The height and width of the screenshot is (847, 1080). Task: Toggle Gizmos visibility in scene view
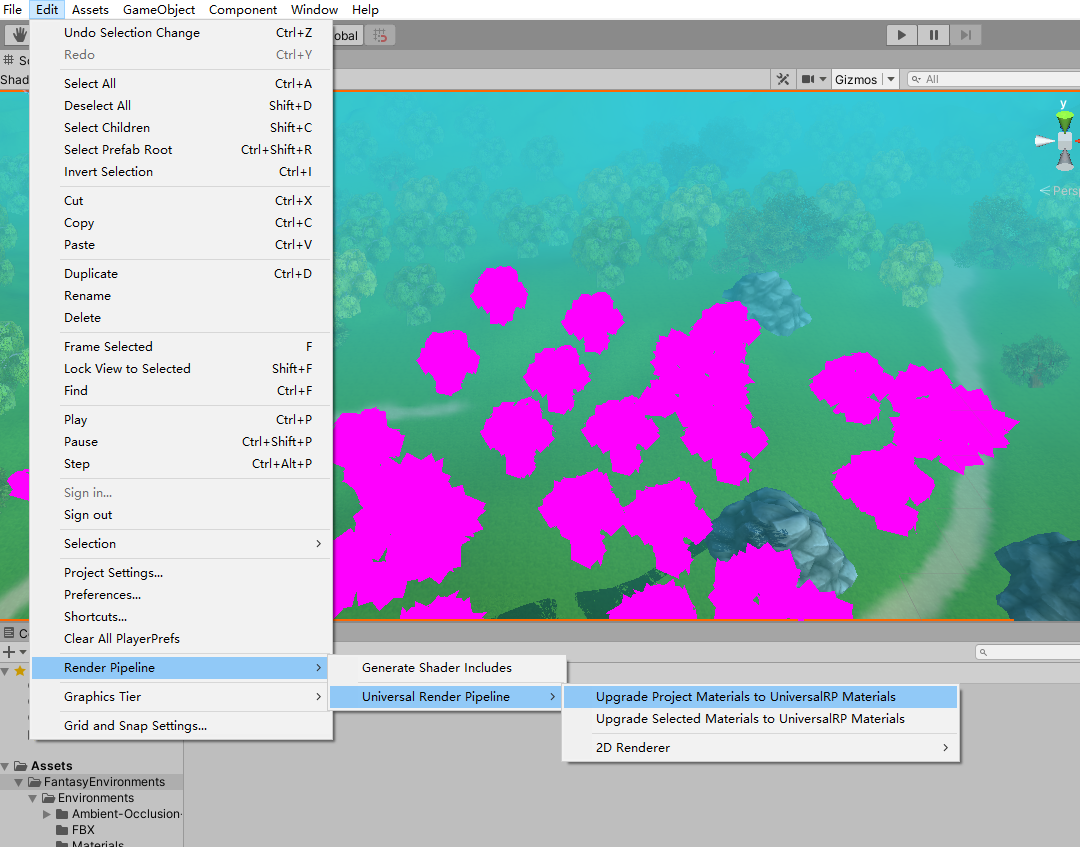point(858,78)
